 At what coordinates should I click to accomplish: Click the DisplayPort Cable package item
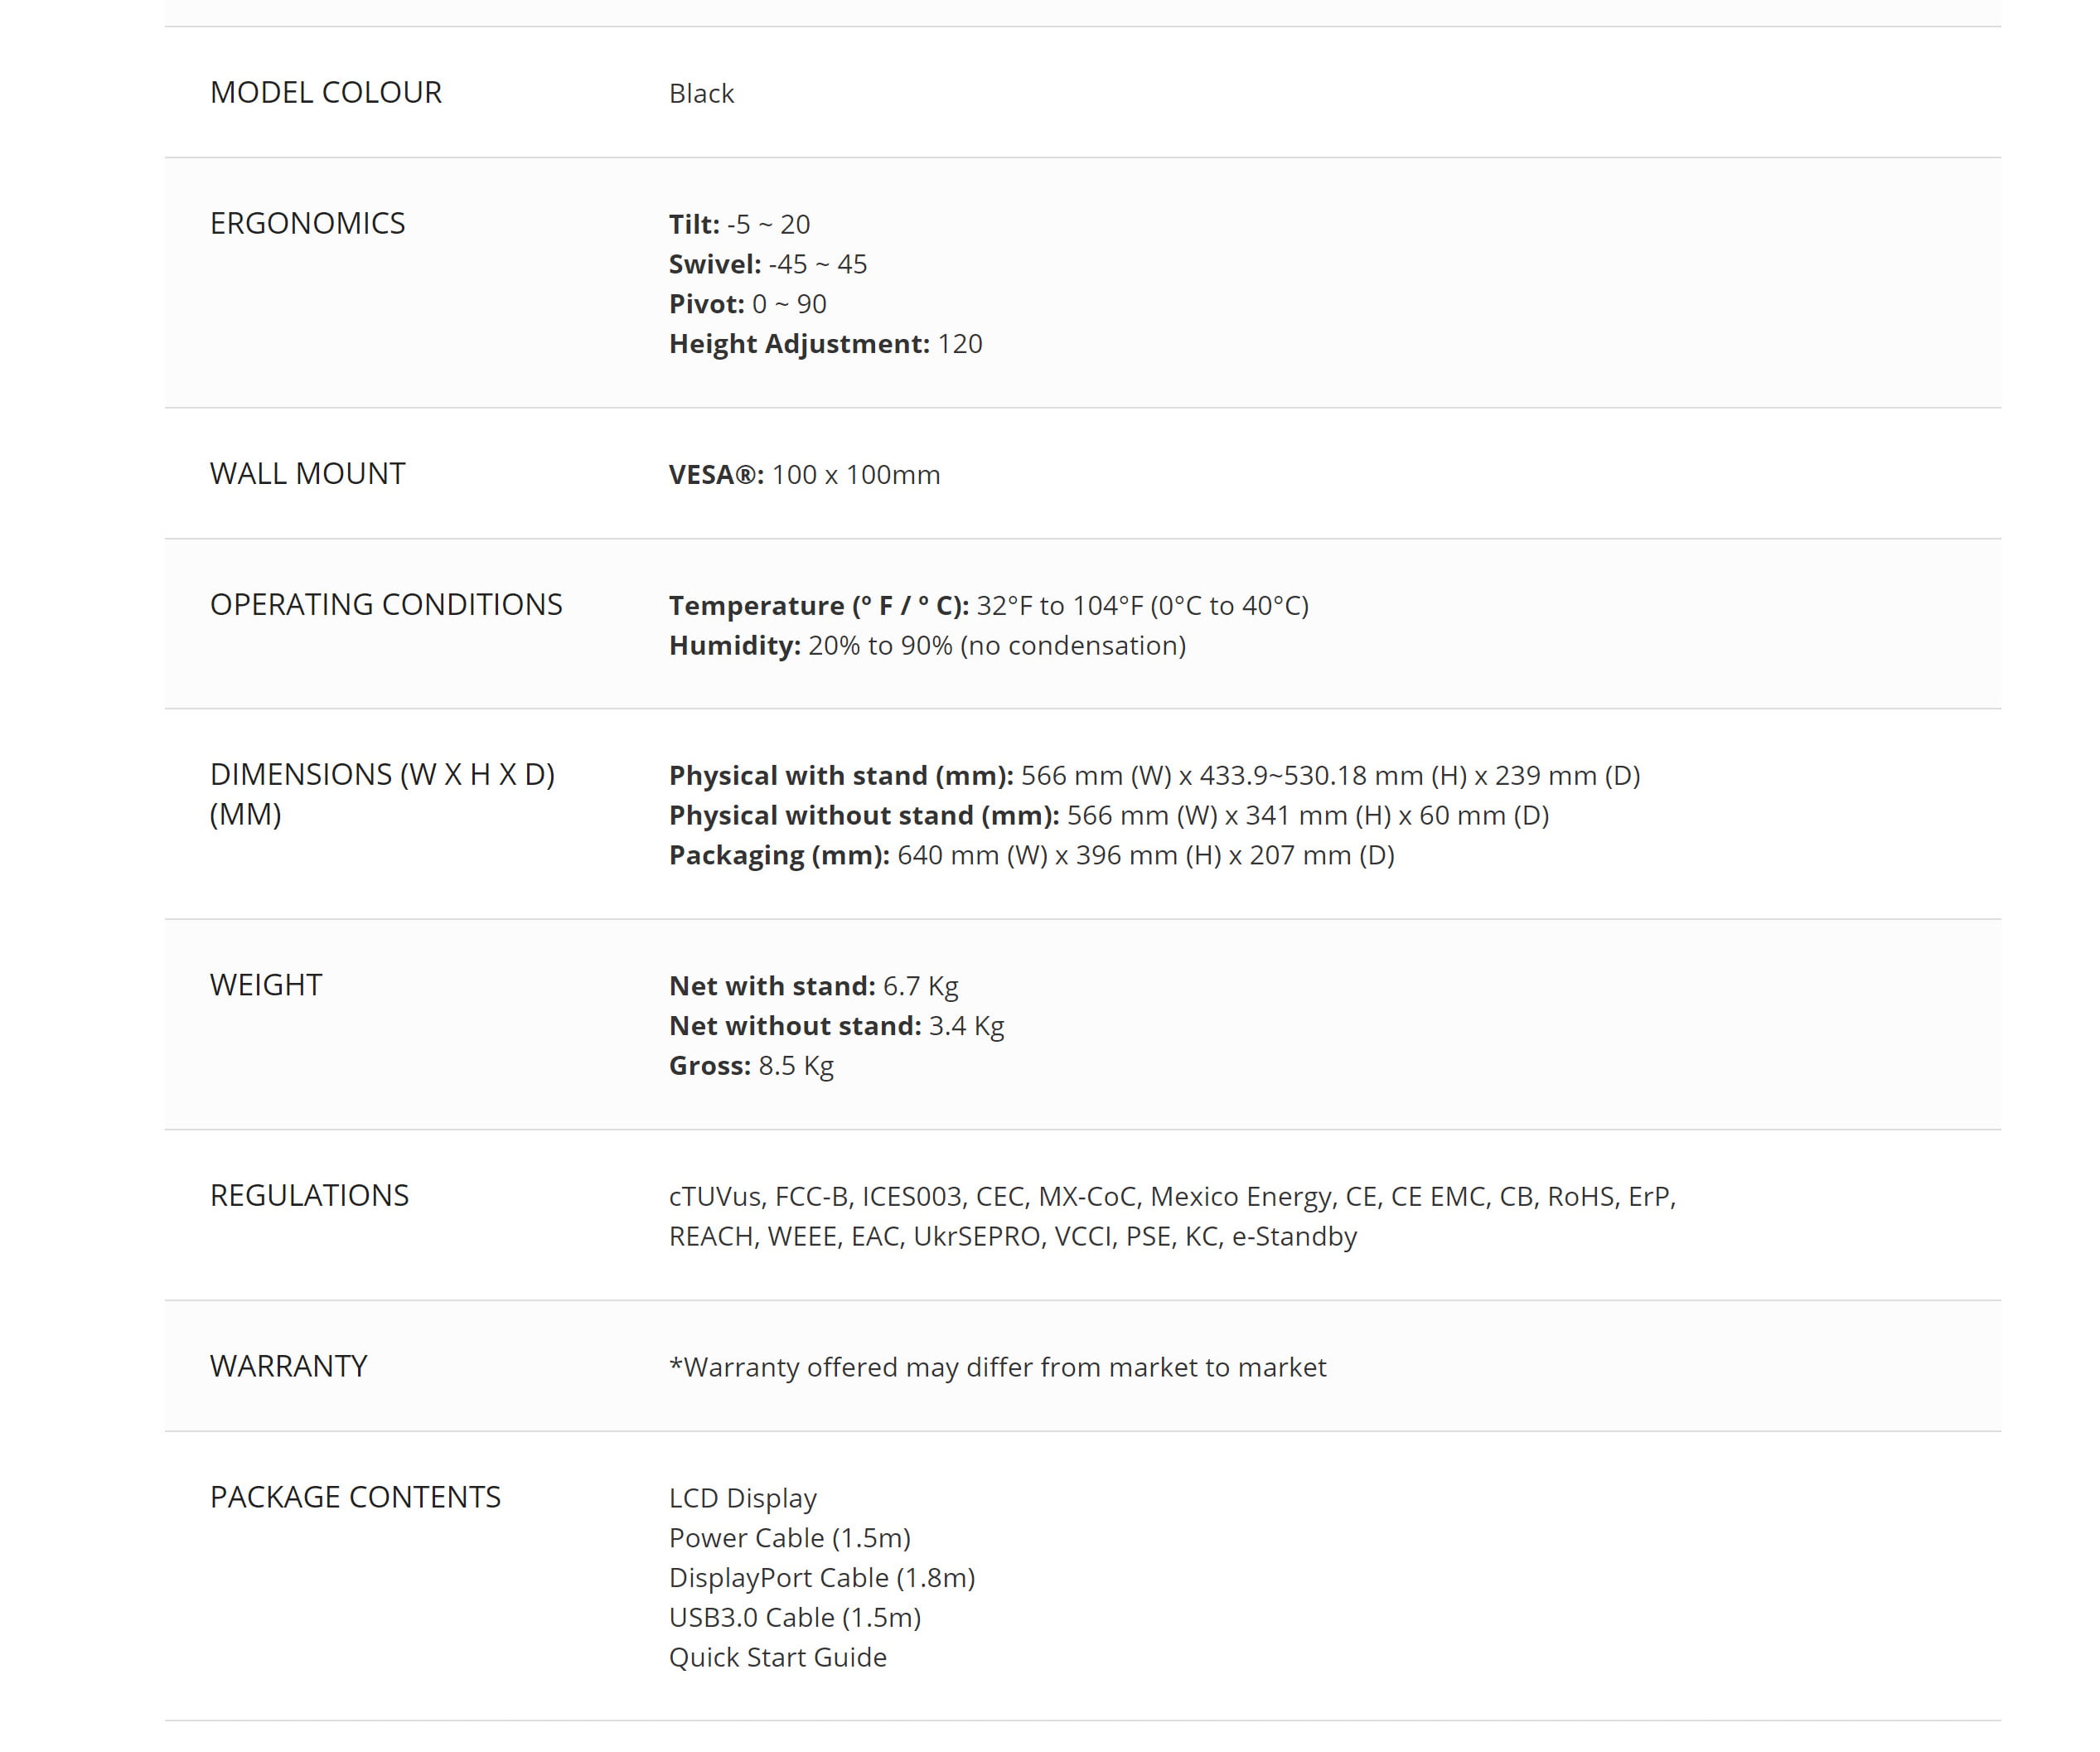821,1577
